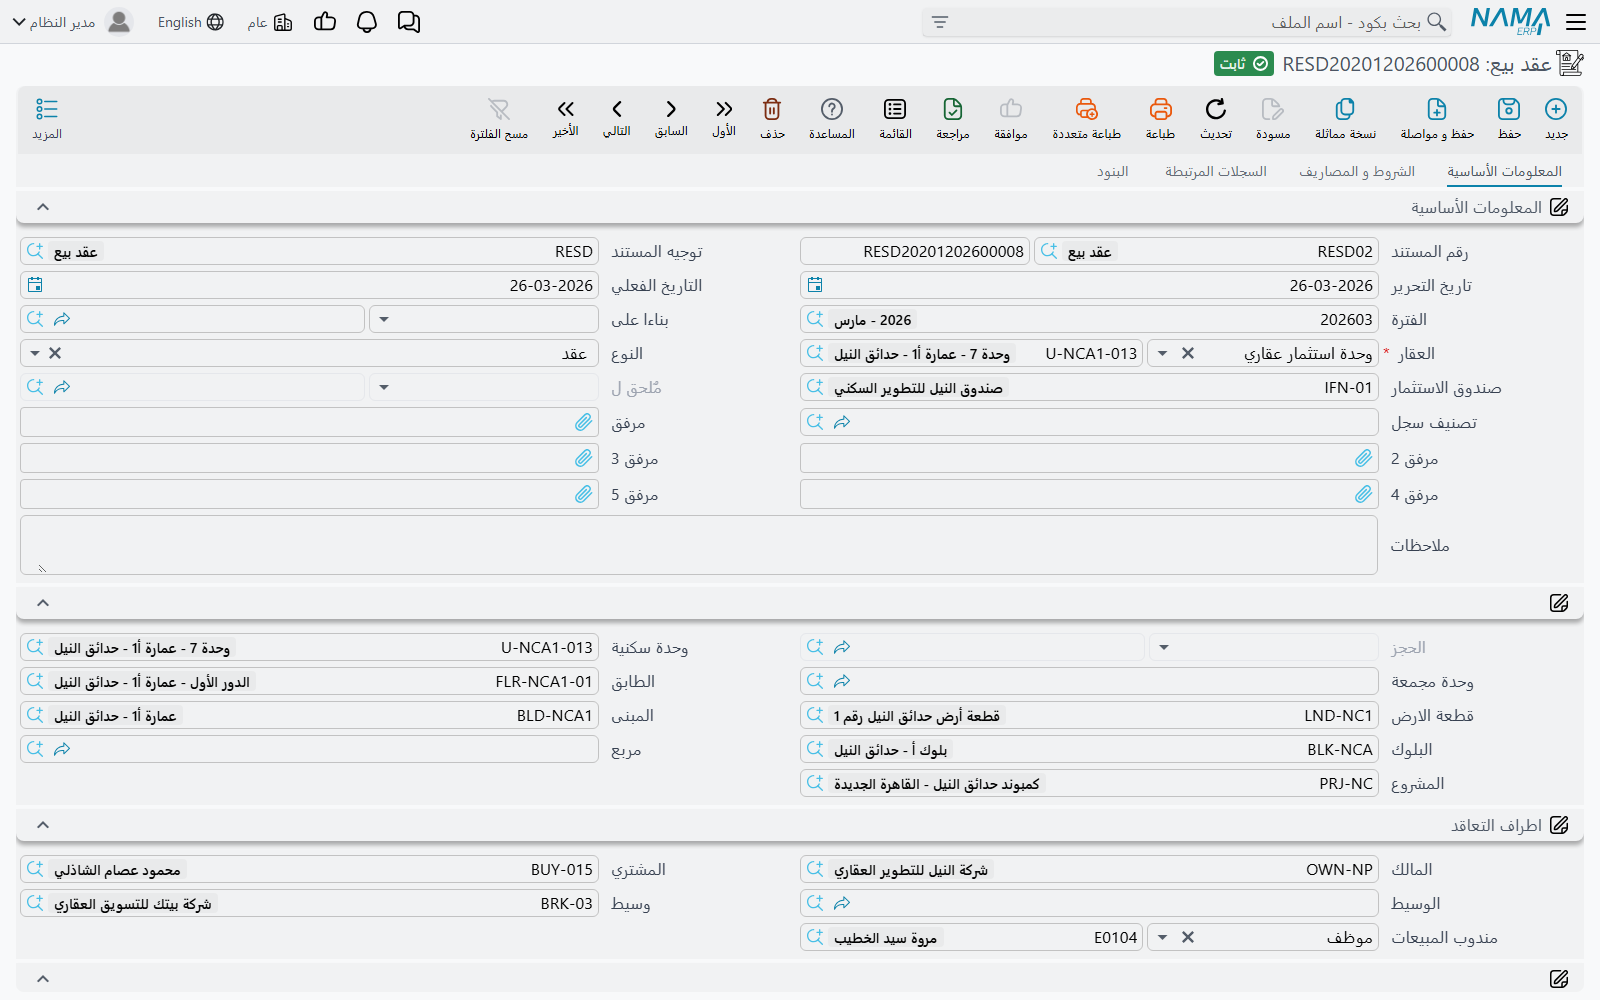Screen dimensions: 1600x1000
Task: Switch to البنود tab
Action: click(x=1113, y=172)
